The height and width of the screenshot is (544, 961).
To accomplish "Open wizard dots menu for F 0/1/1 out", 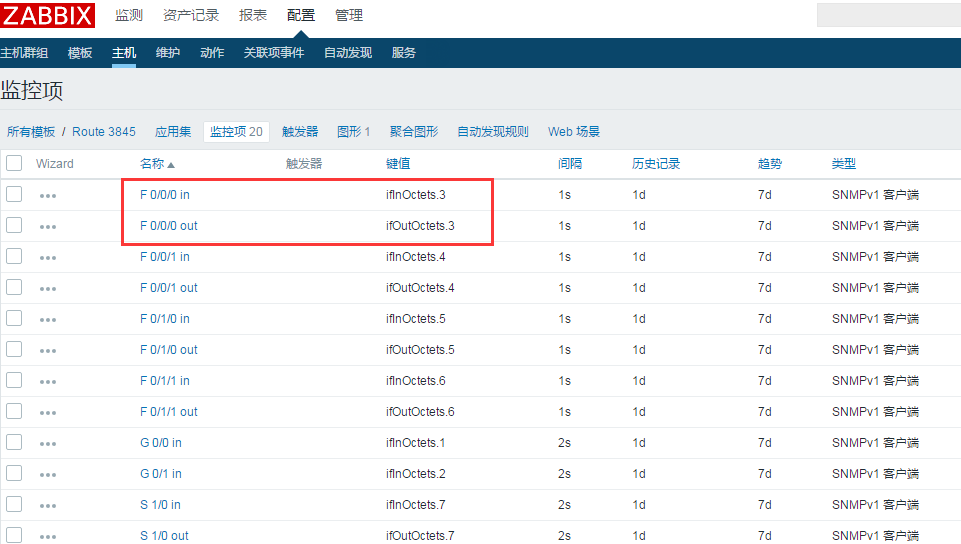I will [x=48, y=413].
